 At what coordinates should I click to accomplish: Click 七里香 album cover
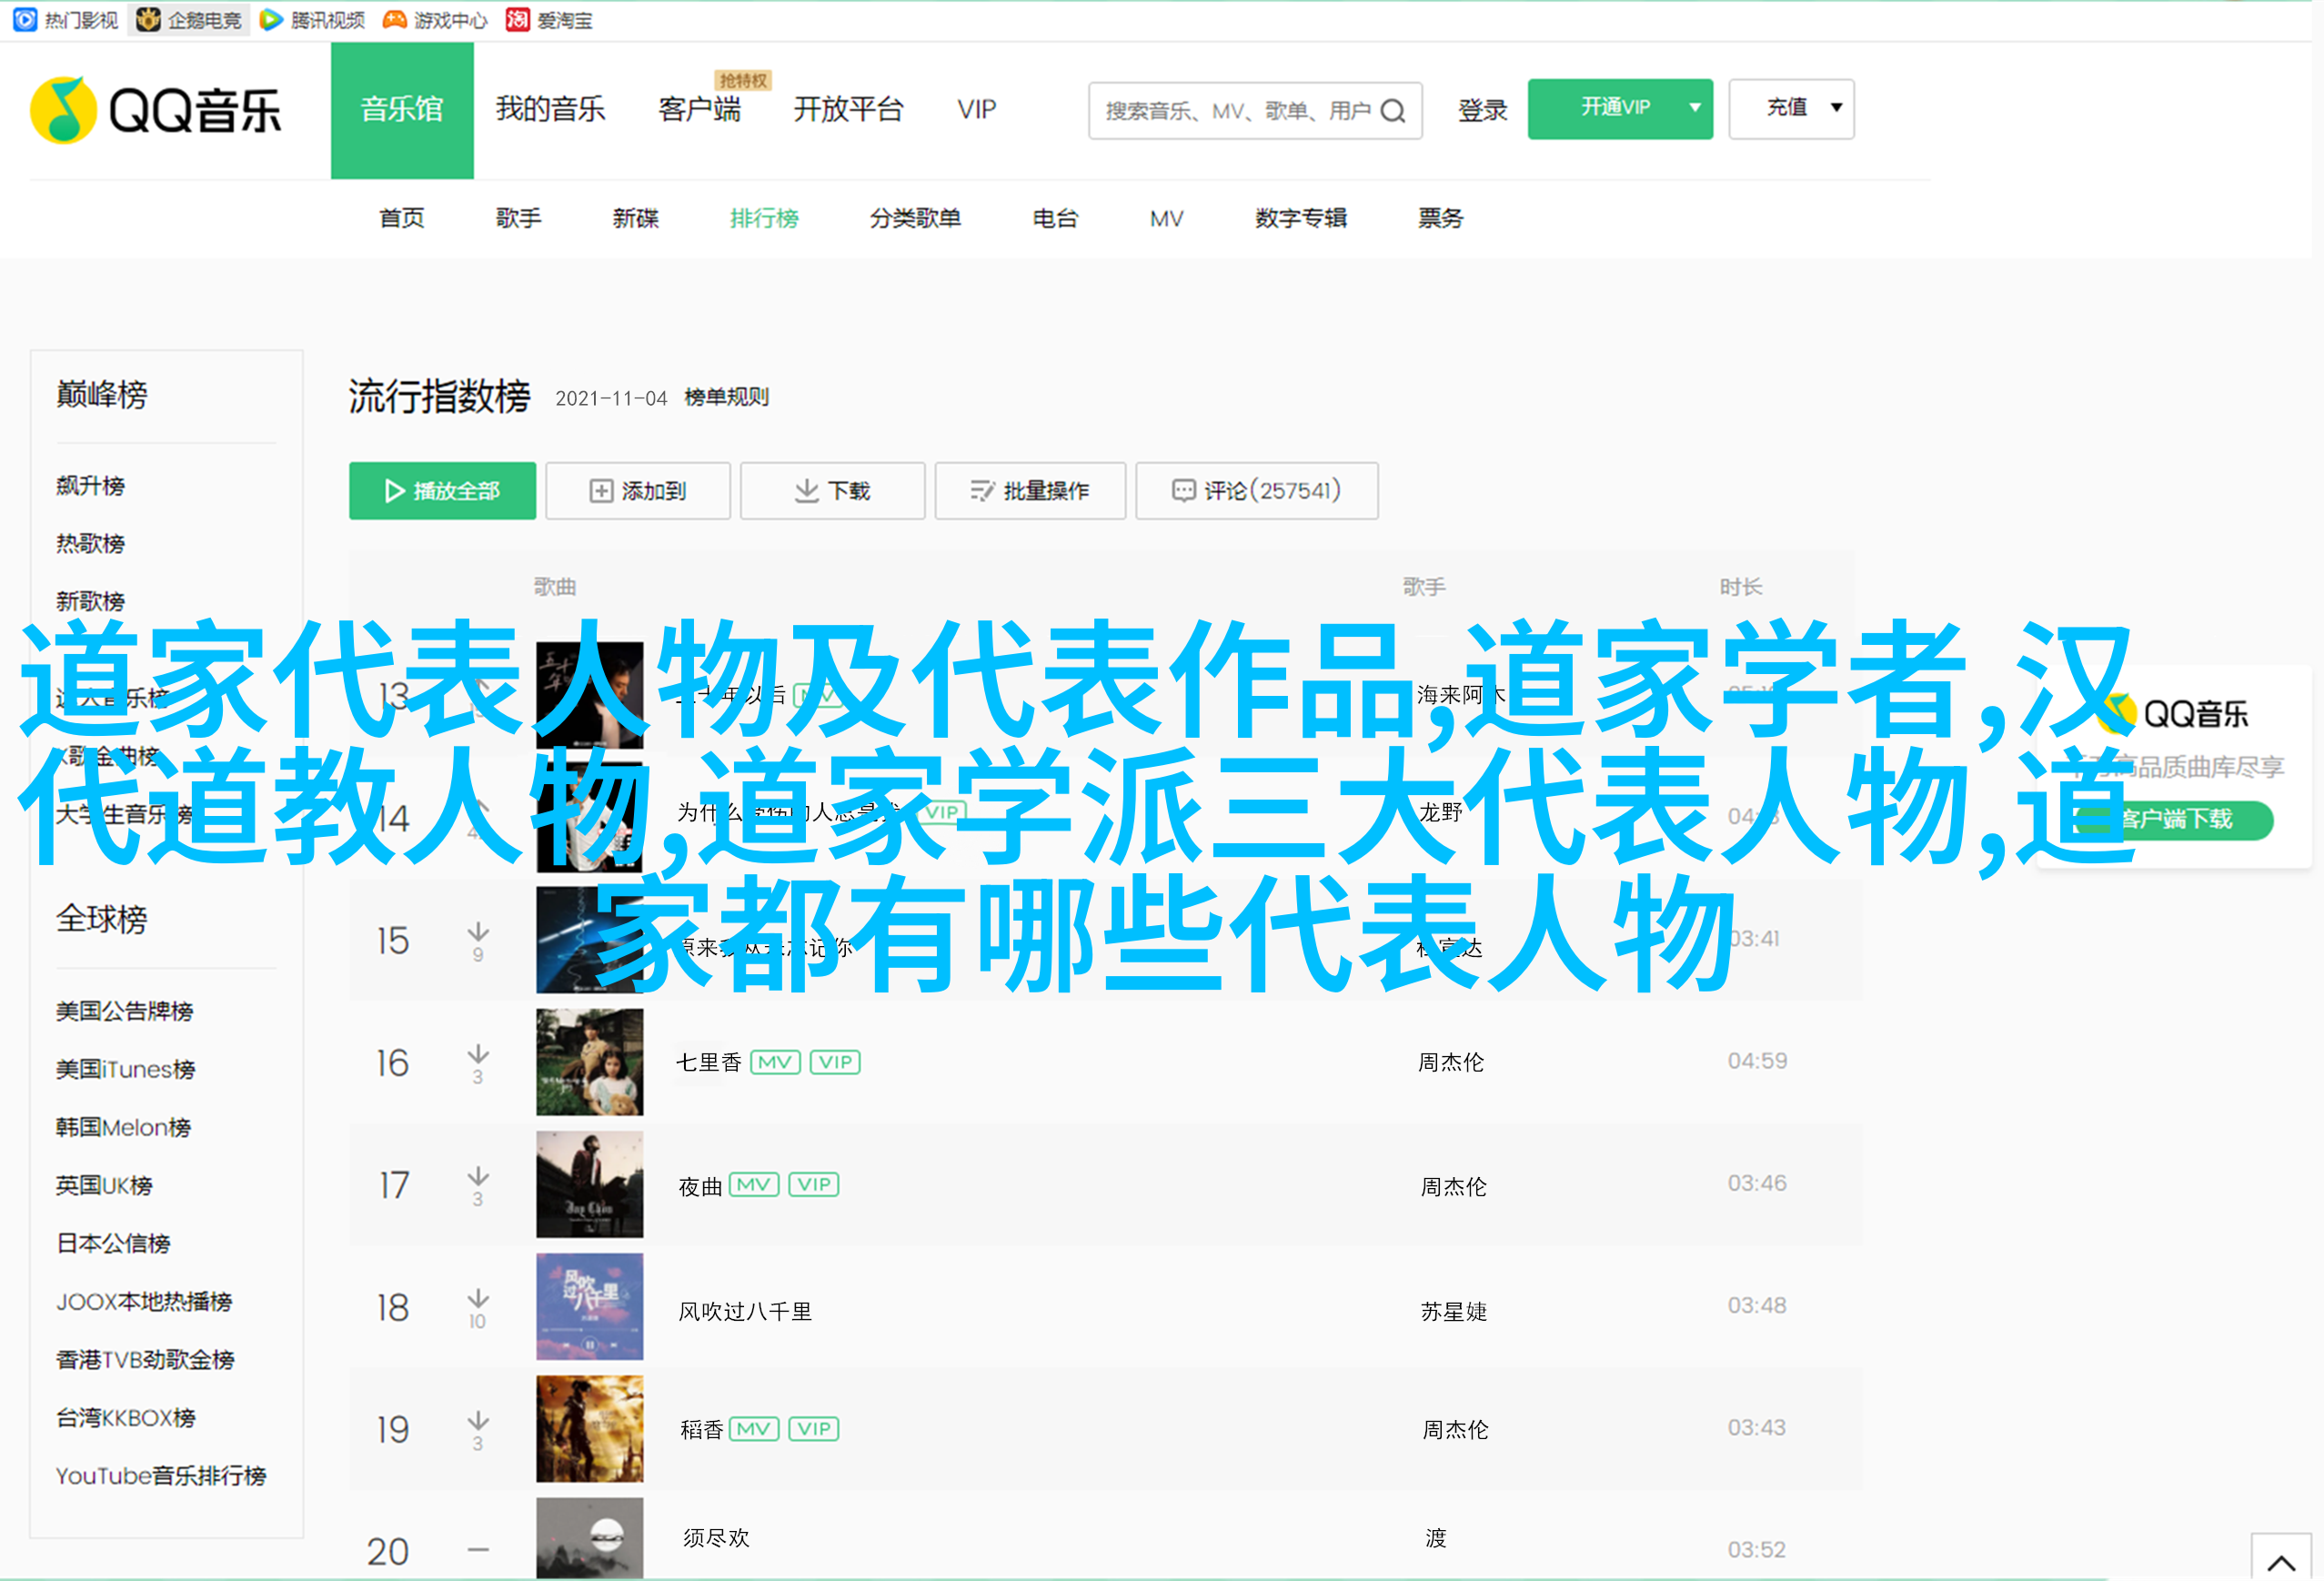[590, 1062]
